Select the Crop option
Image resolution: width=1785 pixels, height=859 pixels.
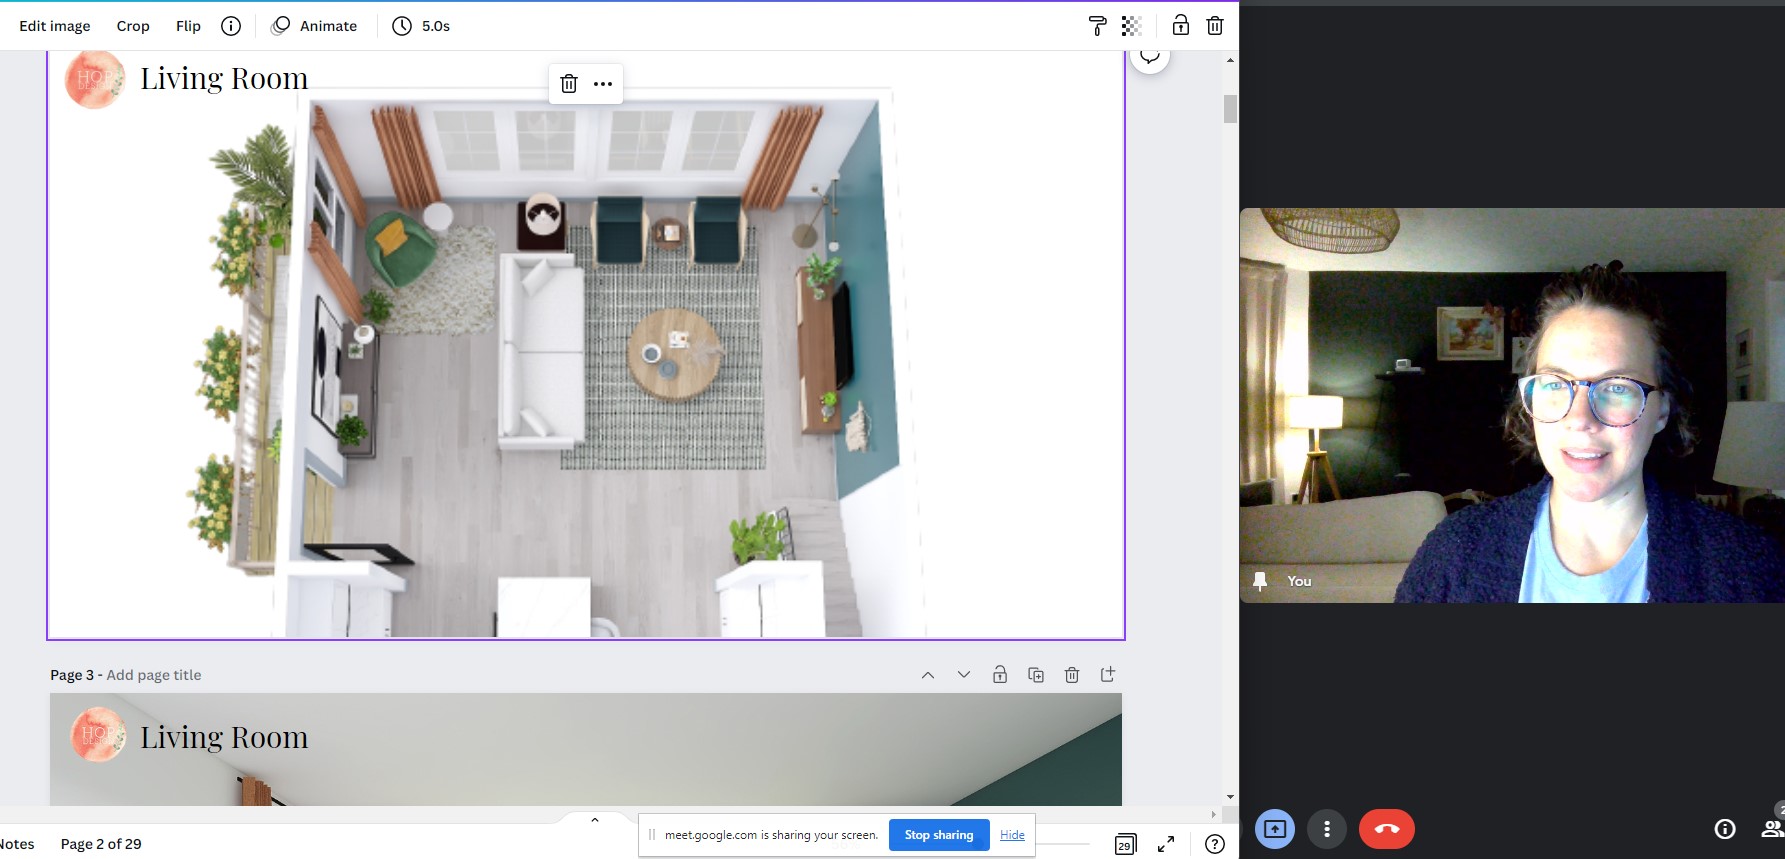coord(133,26)
